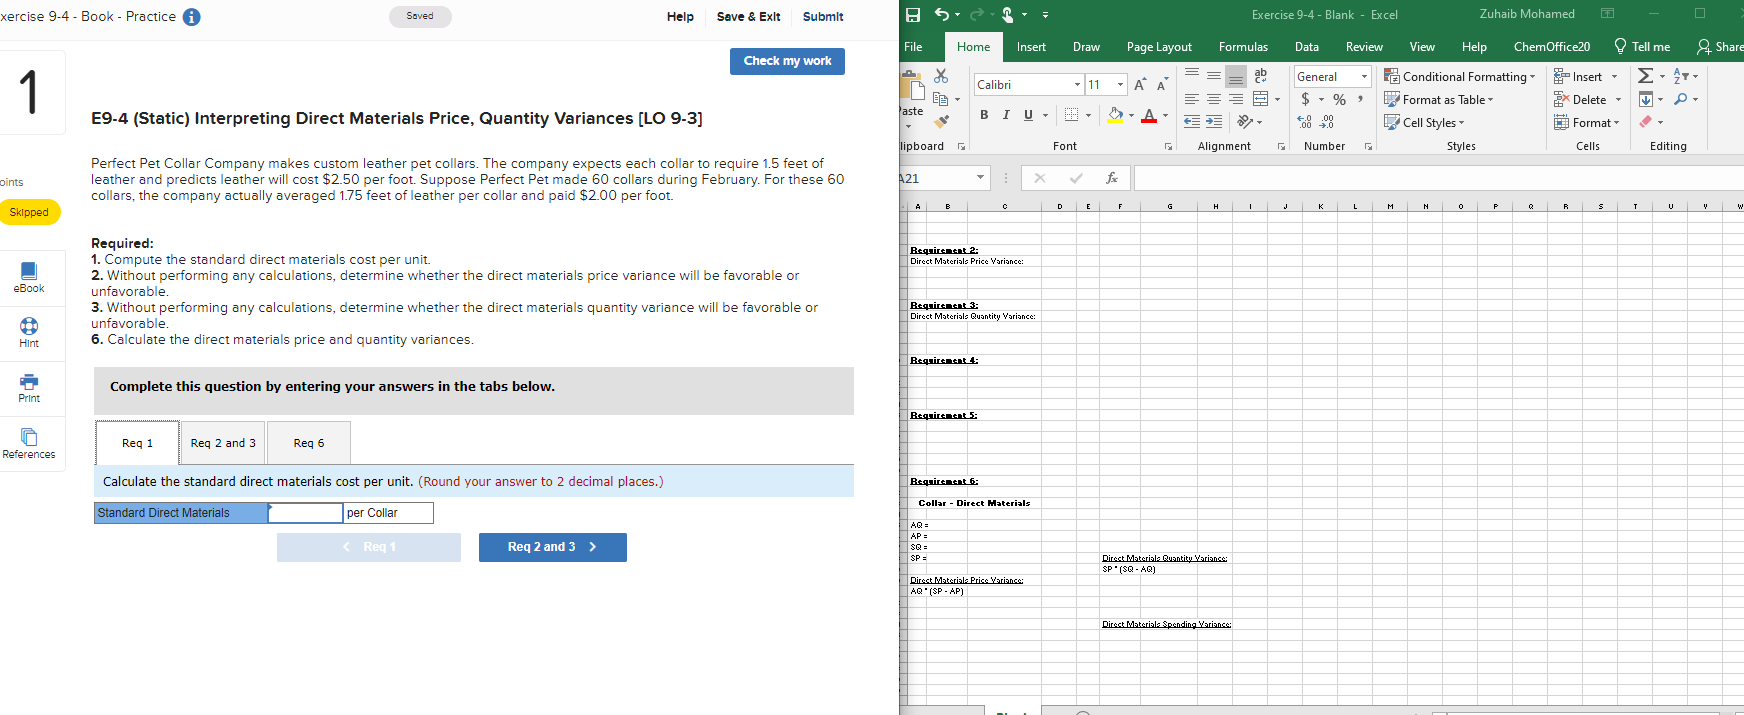Click the Submit link
This screenshot has height=715, width=1744.
click(x=823, y=17)
